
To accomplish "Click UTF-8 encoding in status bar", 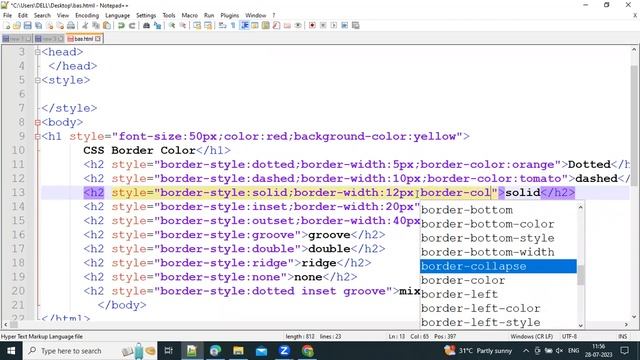I will (569, 336).
